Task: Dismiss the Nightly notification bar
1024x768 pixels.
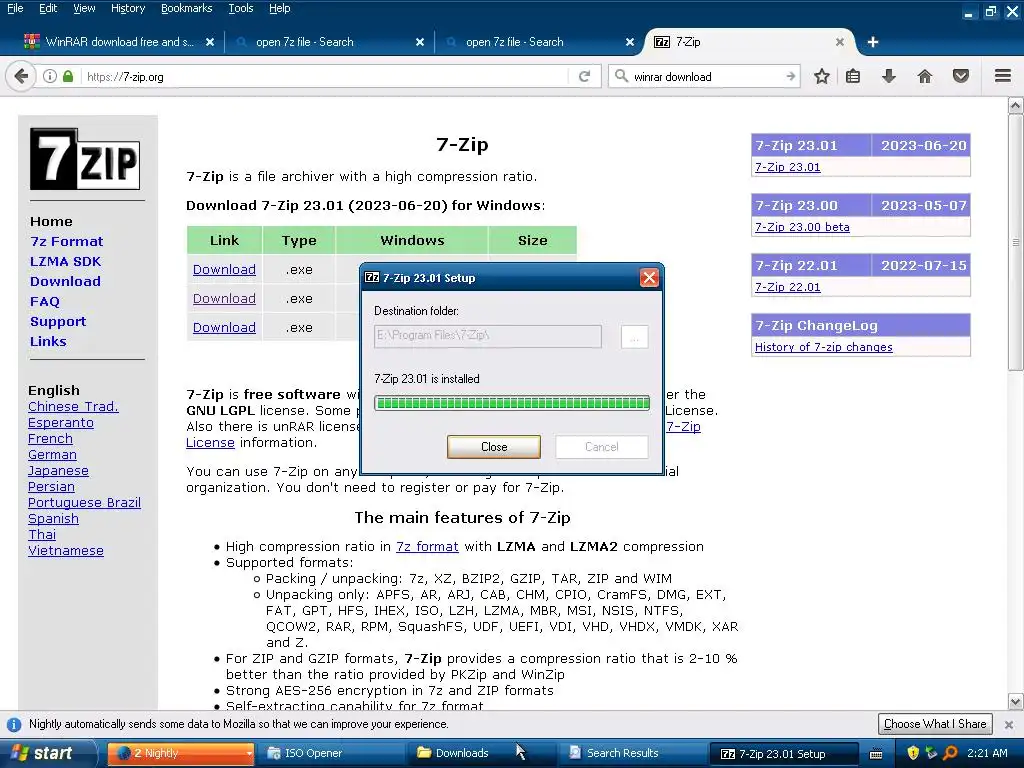Action: coord(1009,724)
